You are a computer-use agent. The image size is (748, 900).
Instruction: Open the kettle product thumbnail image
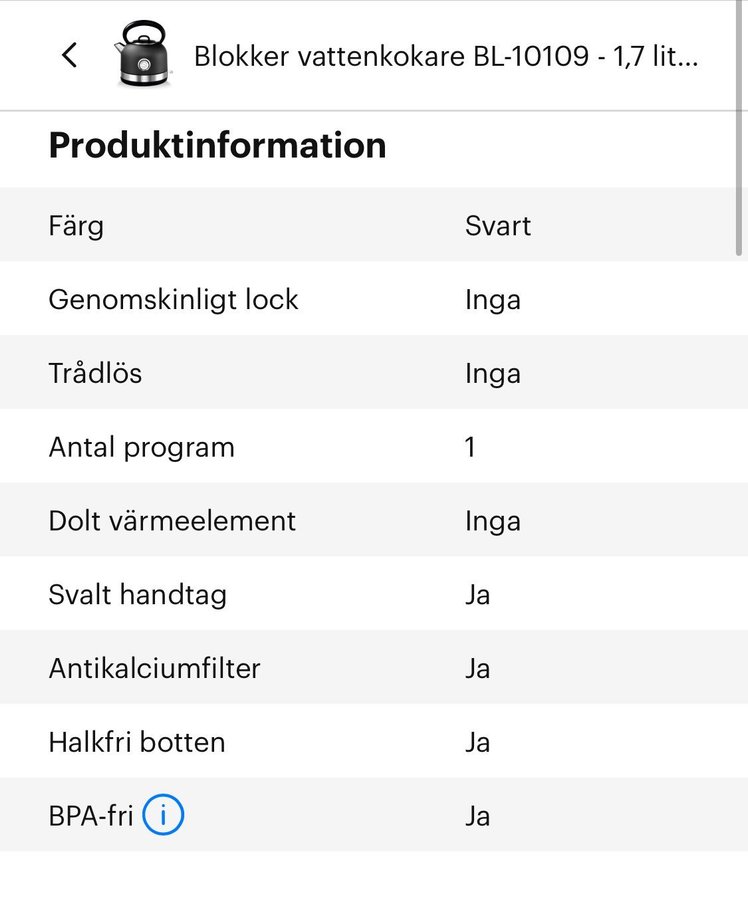[144, 55]
